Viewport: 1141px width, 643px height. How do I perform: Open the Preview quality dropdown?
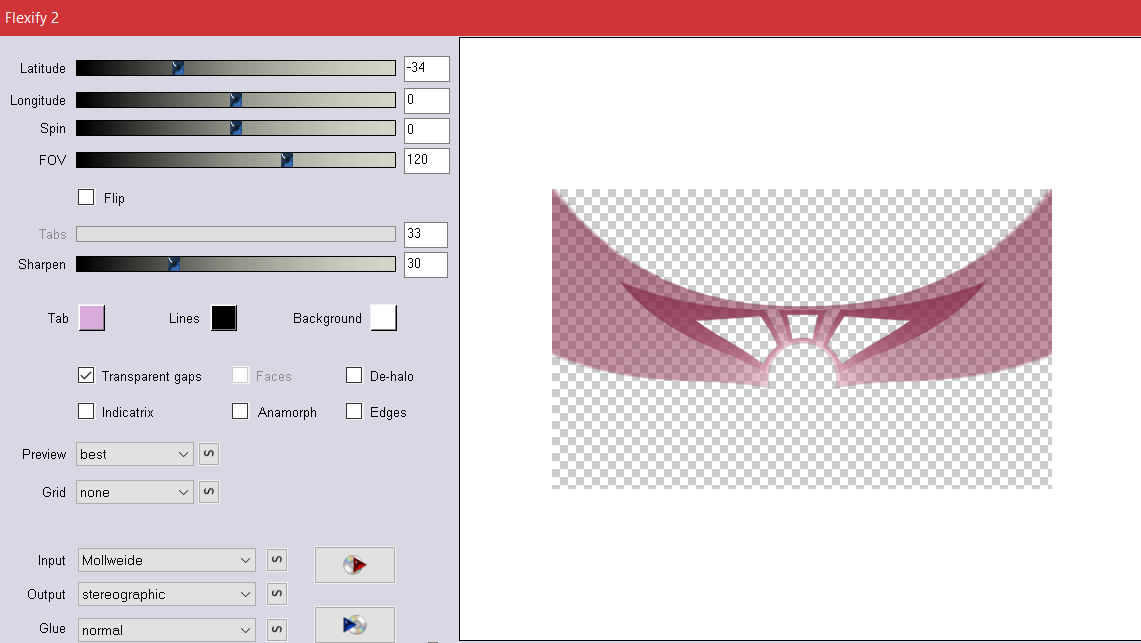coord(135,454)
